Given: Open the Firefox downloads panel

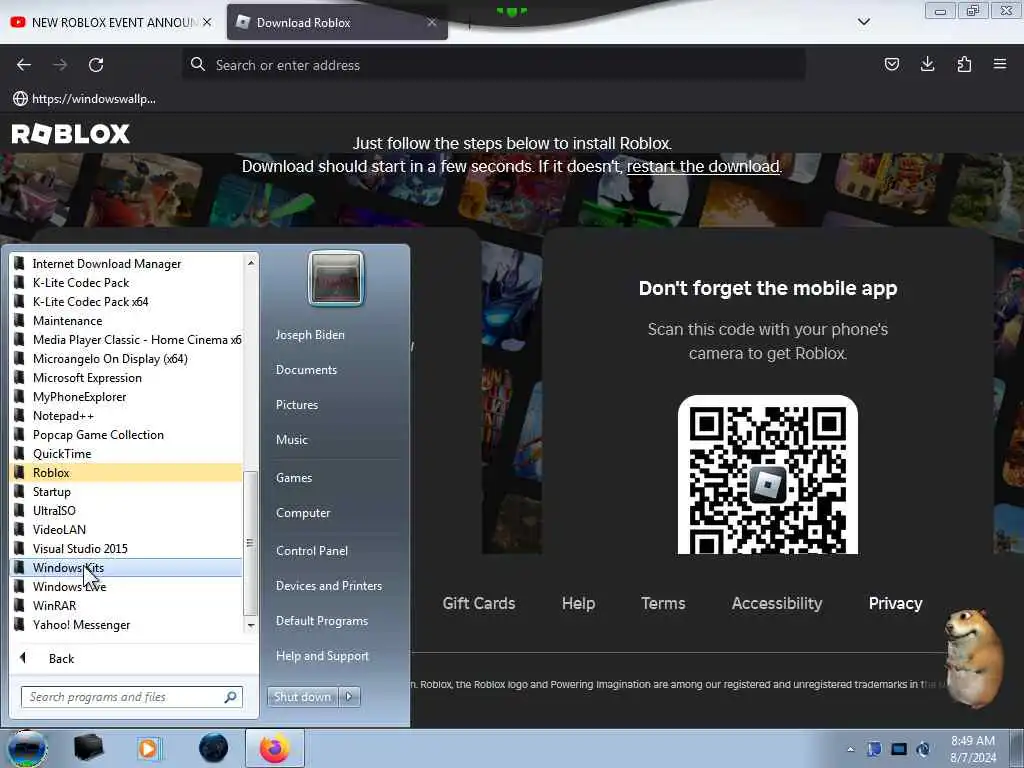Looking at the screenshot, I should tap(927, 64).
